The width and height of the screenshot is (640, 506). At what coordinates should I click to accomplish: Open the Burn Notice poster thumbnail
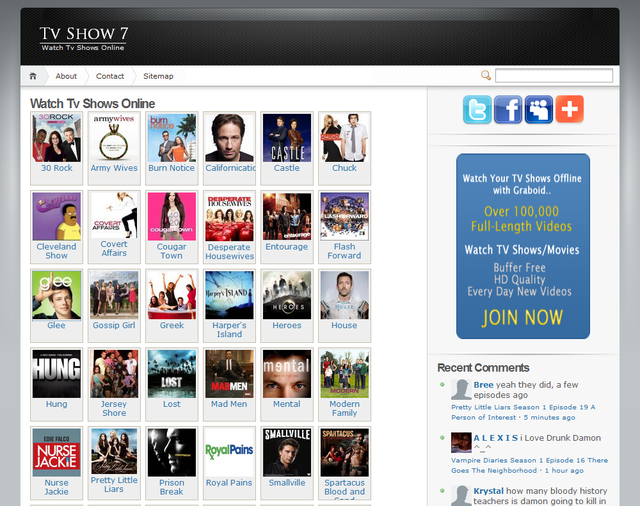coord(172,138)
